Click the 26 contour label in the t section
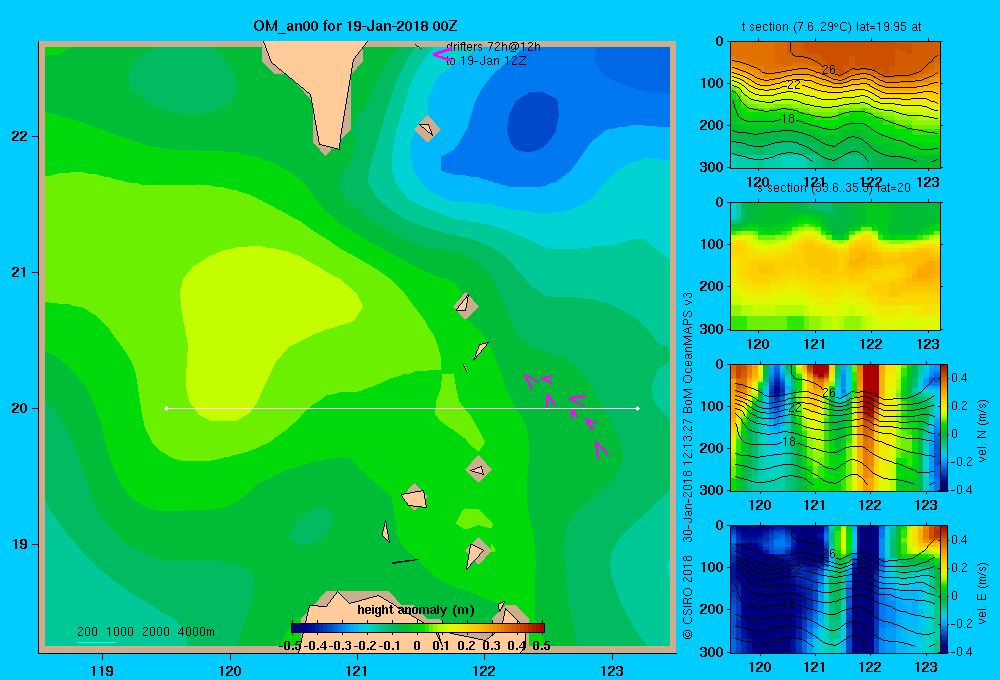 tap(828, 70)
